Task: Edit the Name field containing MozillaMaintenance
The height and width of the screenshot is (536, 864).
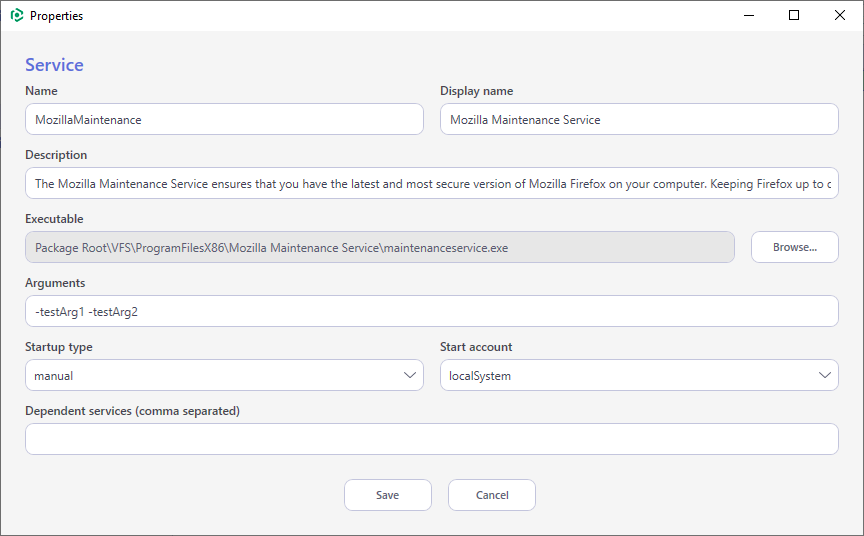Action: pos(224,119)
